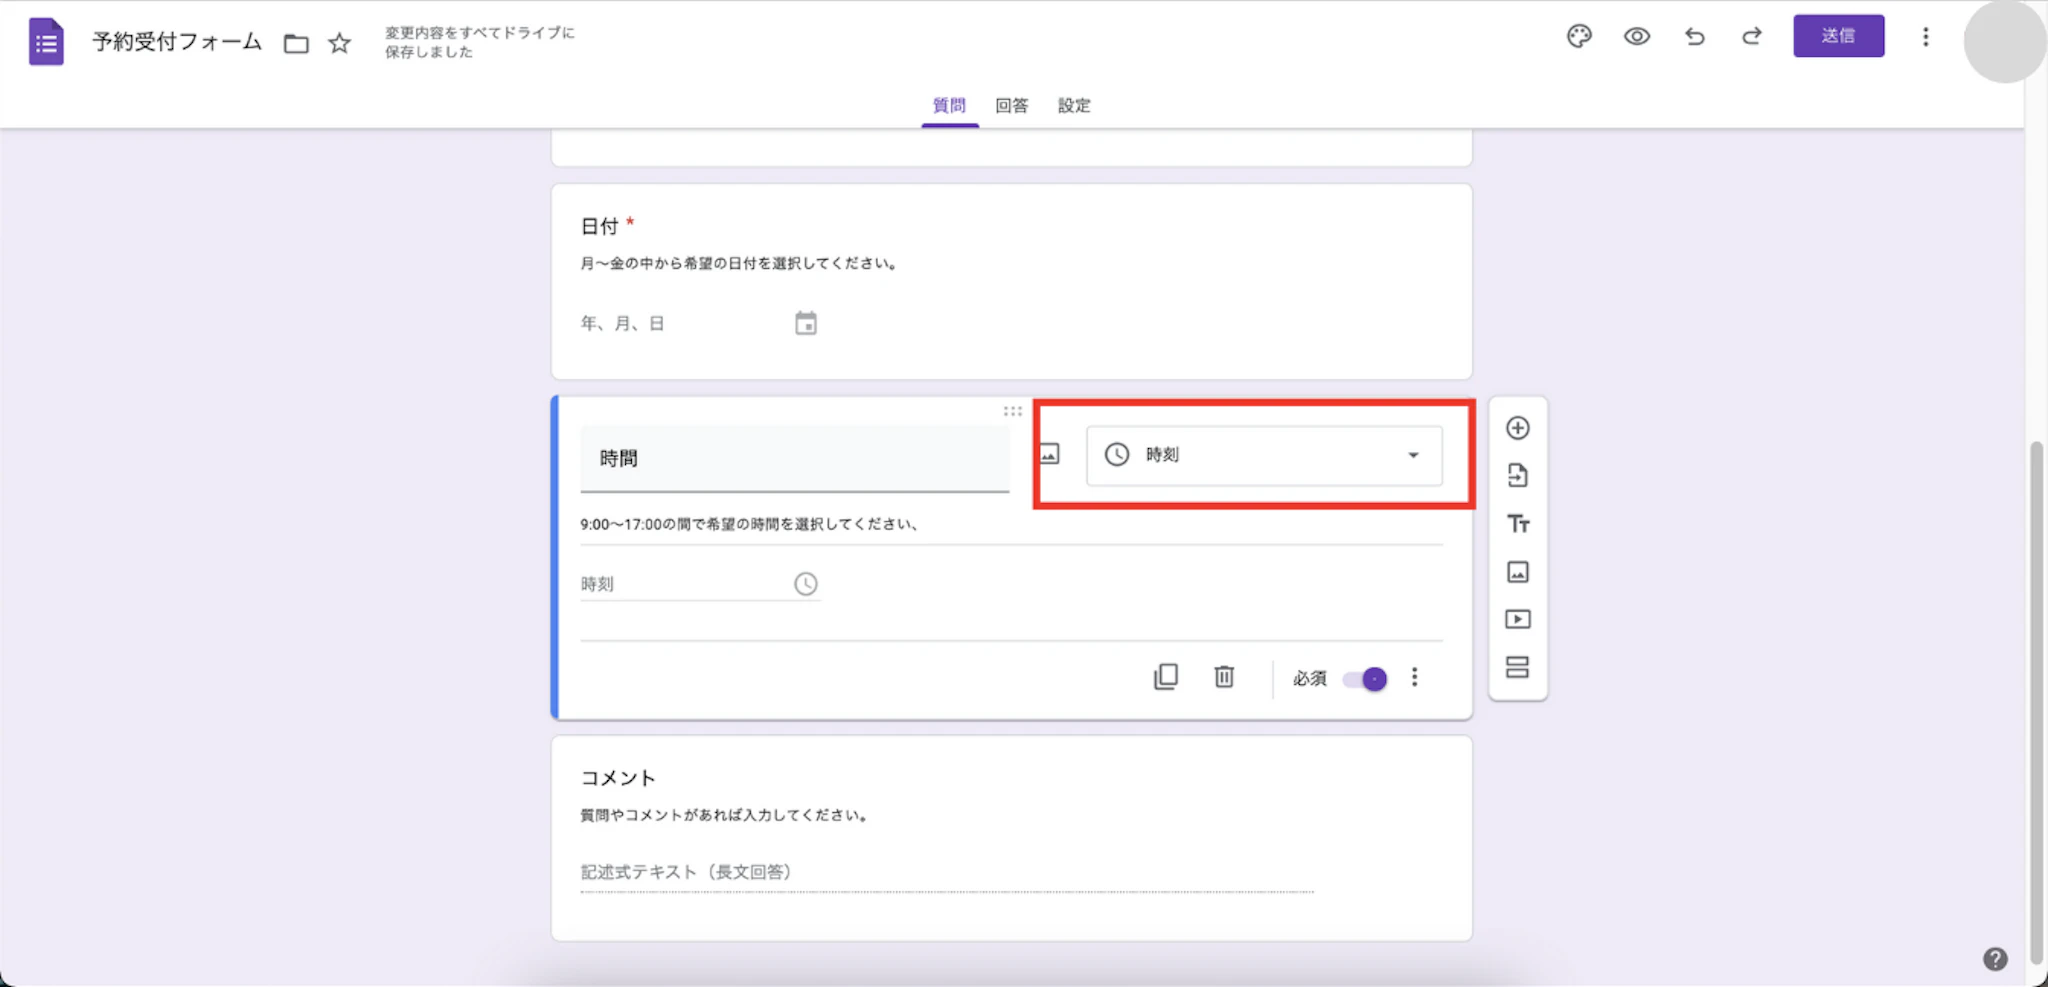Import questions using the import icon
2048x987 pixels.
tap(1519, 475)
